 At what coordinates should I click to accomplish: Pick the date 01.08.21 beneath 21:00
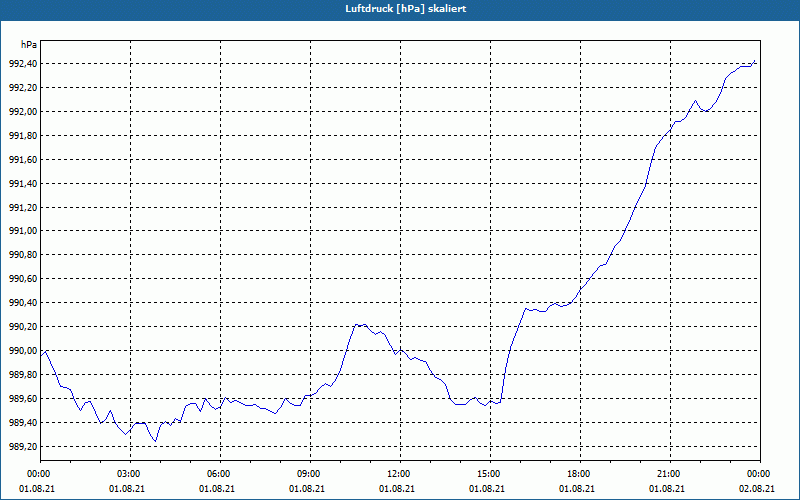[x=666, y=489]
